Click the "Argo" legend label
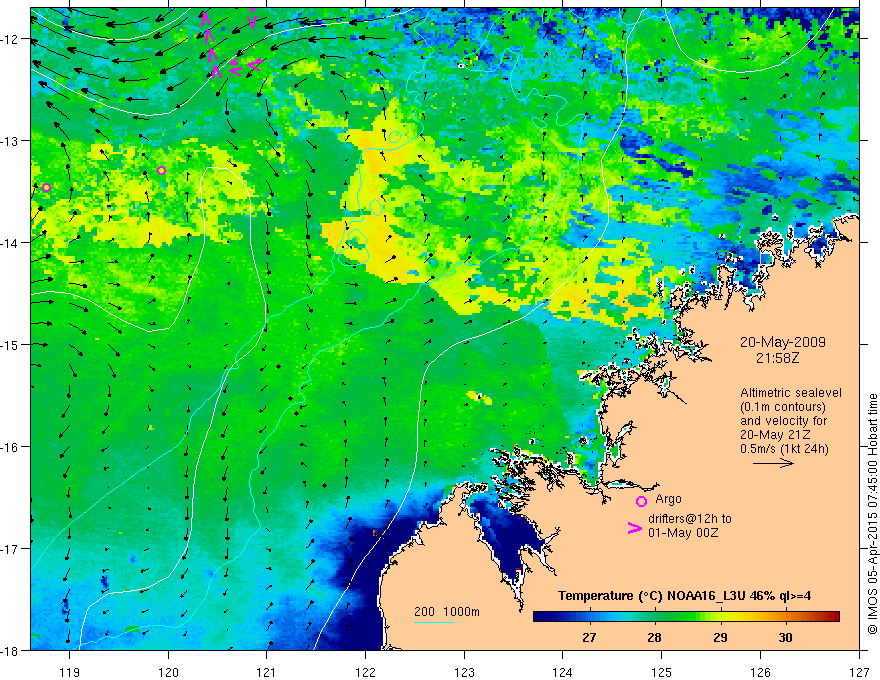Viewport: 880px width, 680px height. point(668,499)
